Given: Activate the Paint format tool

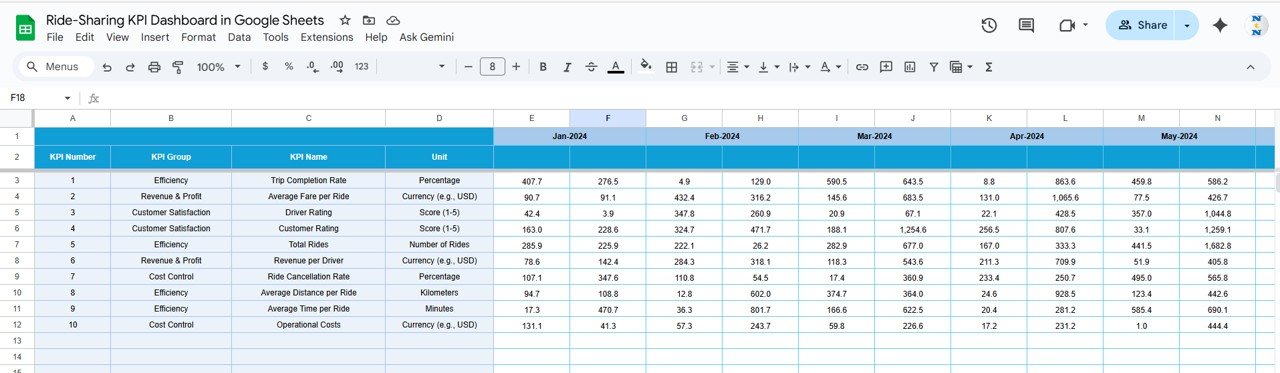Looking at the screenshot, I should (178, 67).
